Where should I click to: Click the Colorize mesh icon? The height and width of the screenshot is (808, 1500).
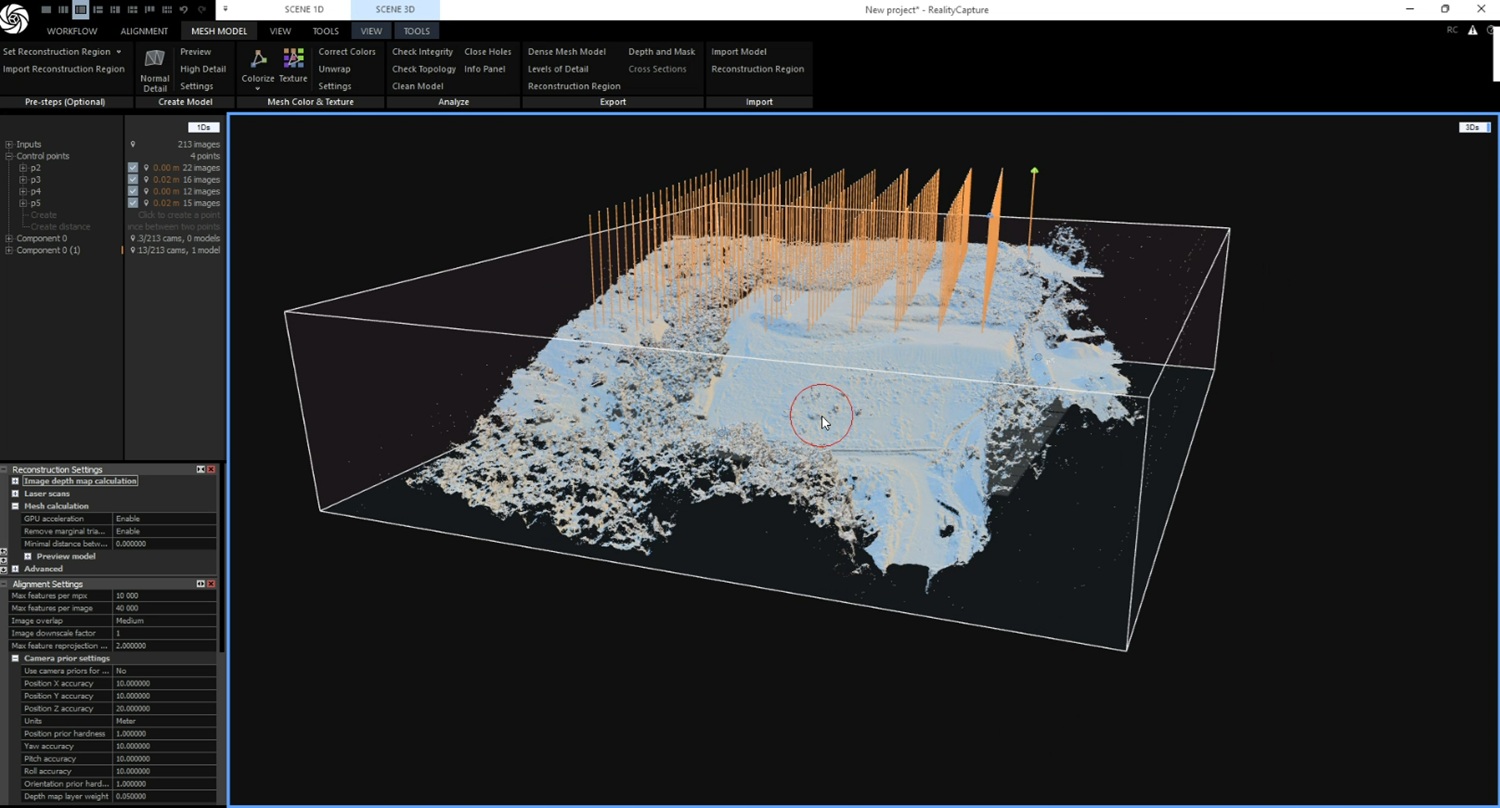(258, 60)
